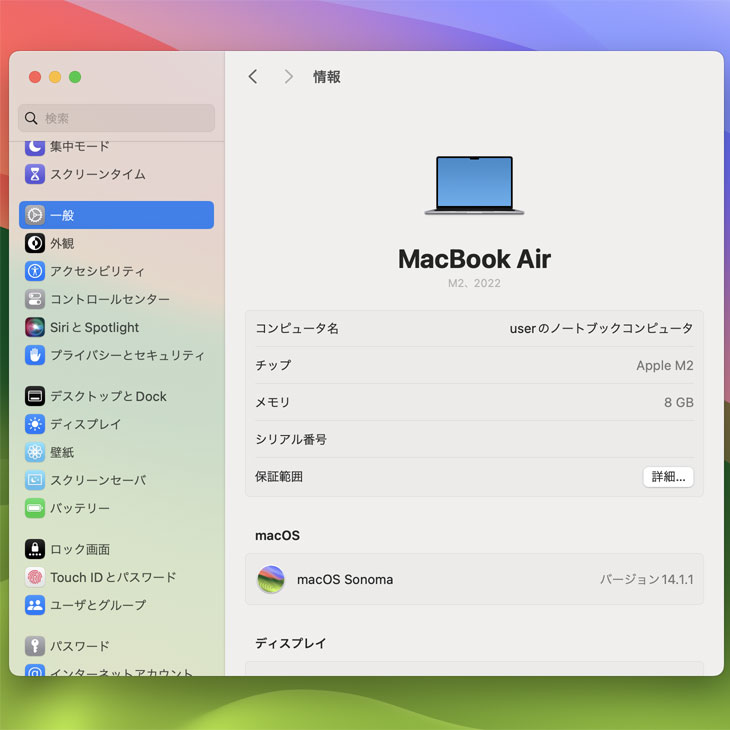730x730 pixels.
Task: Click the チップ row label
Action: point(273,365)
